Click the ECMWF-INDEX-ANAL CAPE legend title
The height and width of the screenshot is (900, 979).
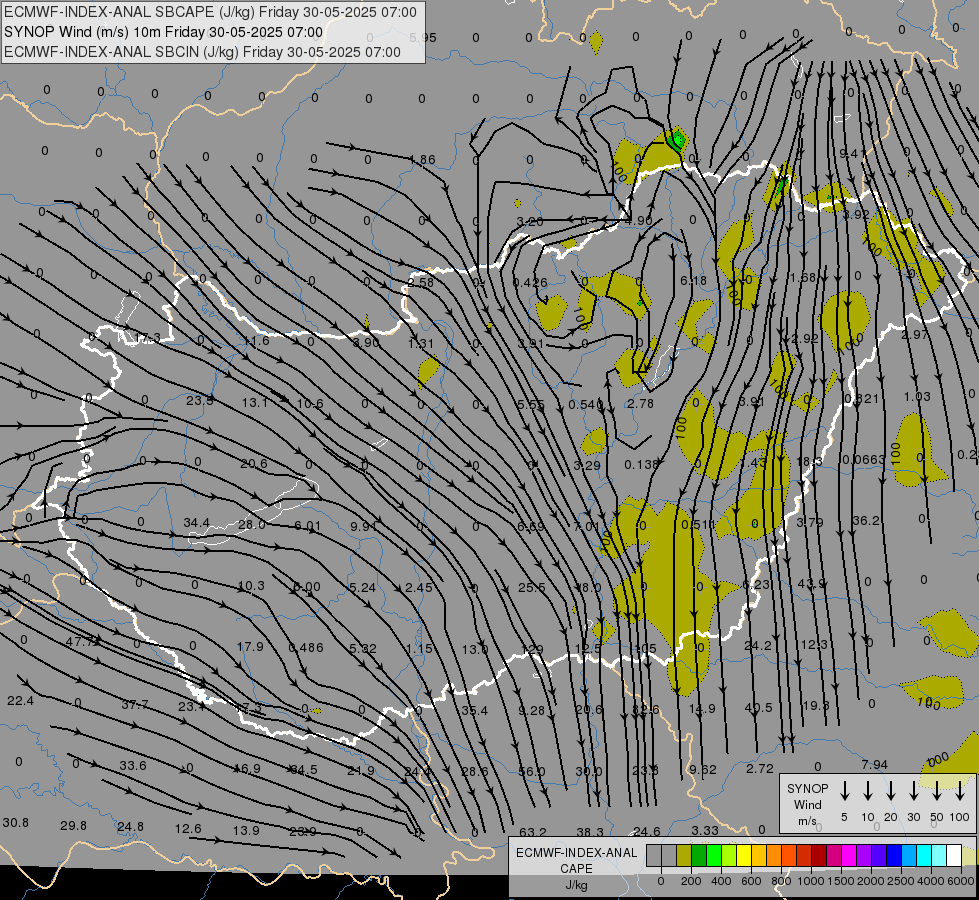coord(576,868)
